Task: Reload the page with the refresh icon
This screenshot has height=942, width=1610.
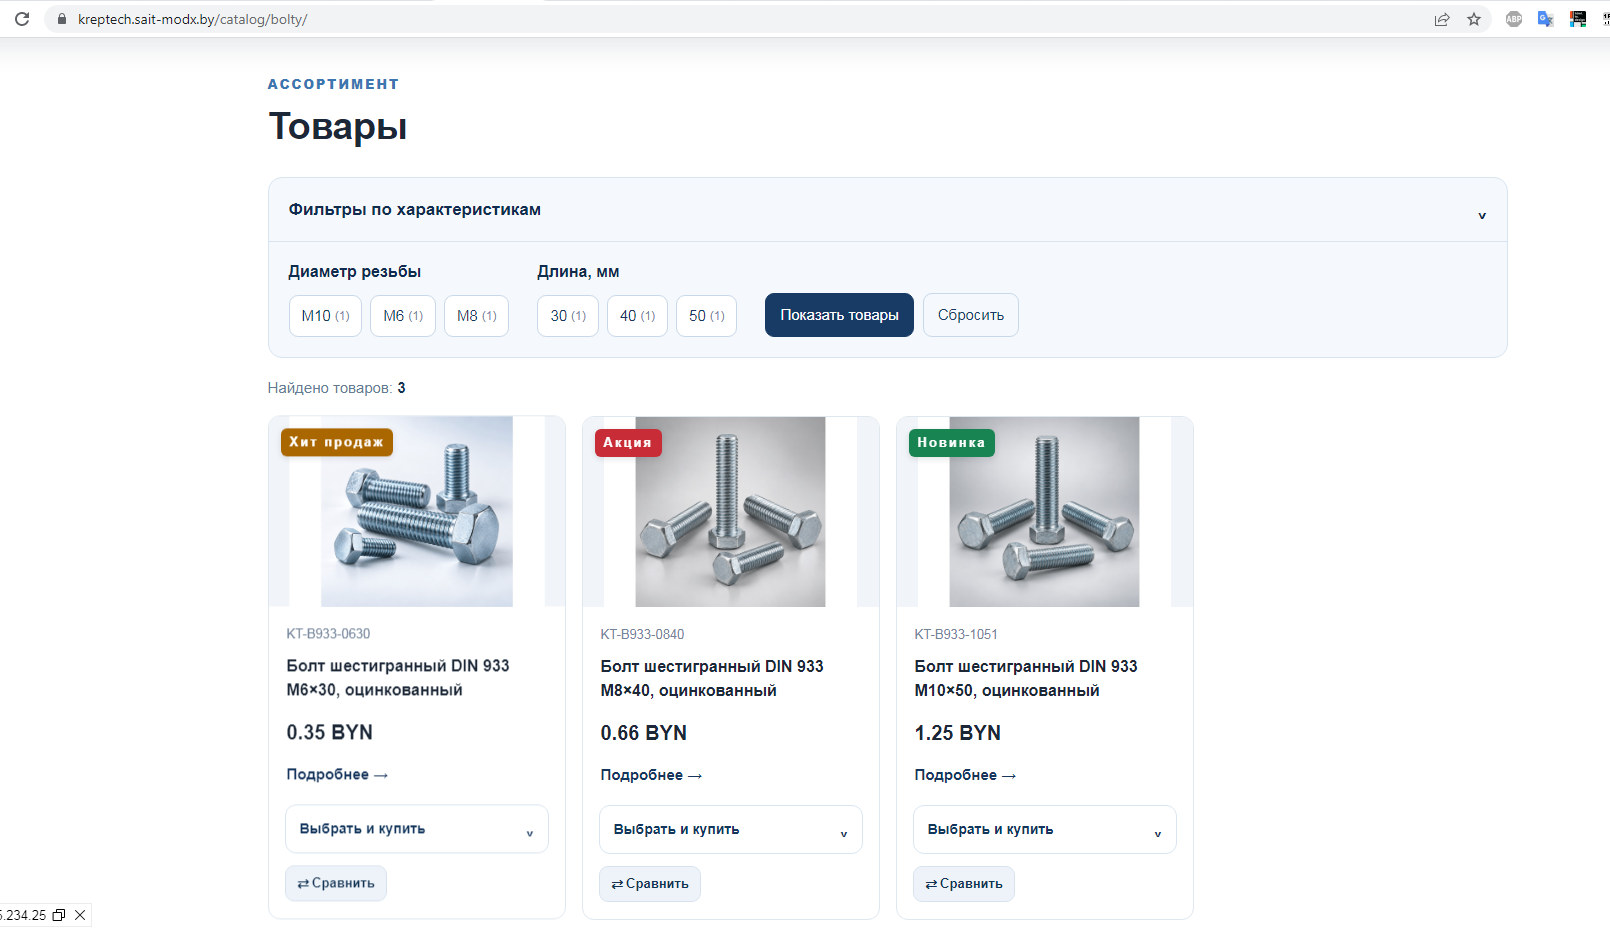Action: pyautogui.click(x=22, y=19)
